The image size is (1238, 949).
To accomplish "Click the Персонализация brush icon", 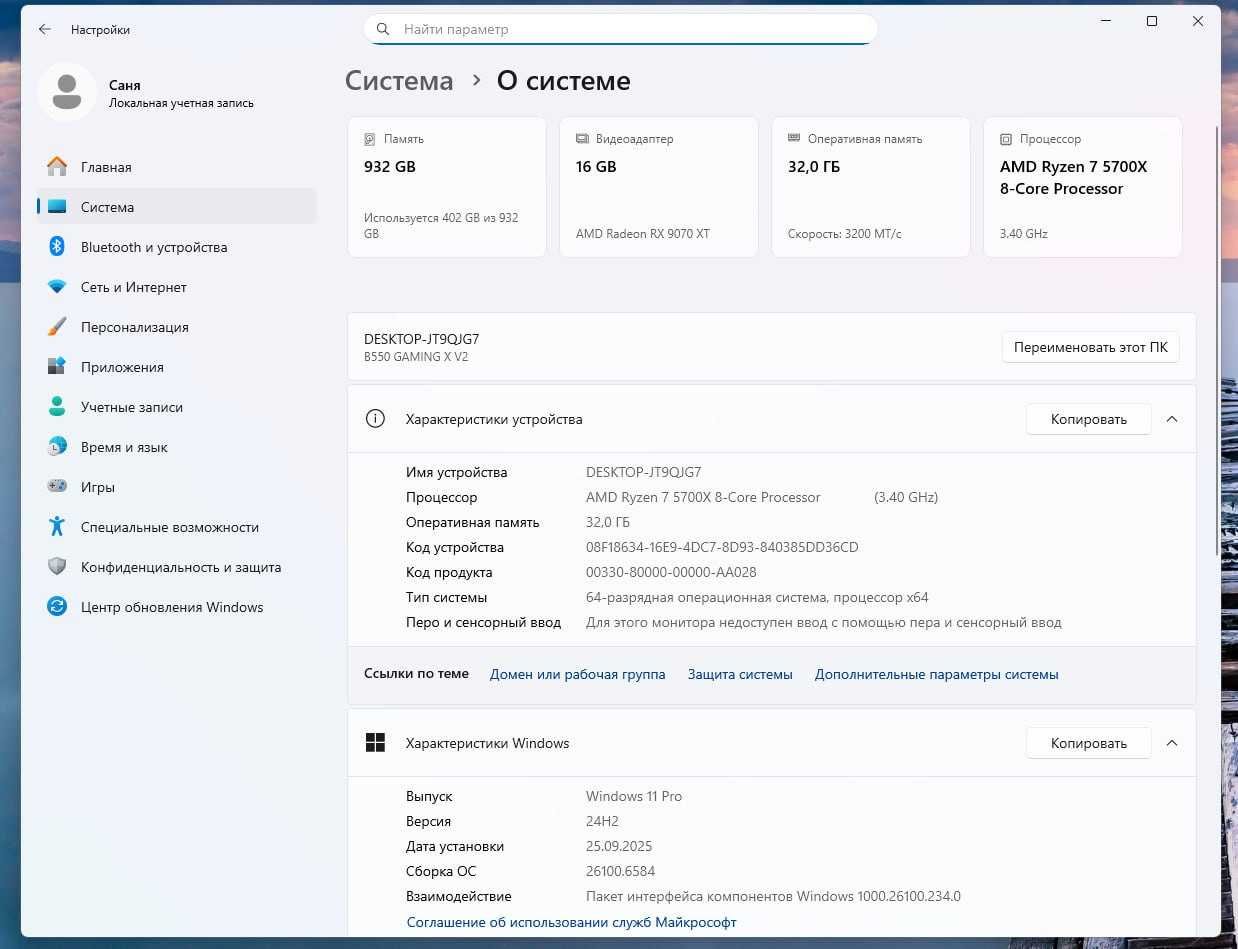I will (x=57, y=327).
